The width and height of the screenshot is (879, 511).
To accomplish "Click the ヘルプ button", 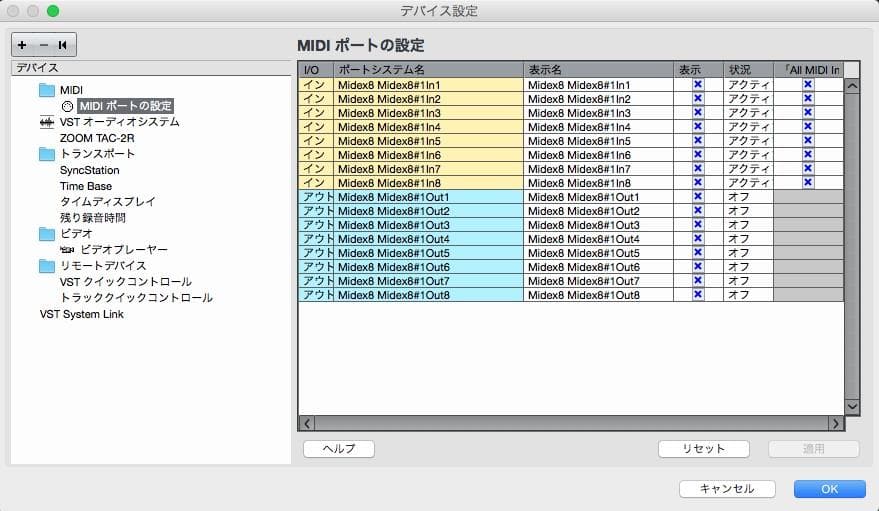I will click(339, 449).
